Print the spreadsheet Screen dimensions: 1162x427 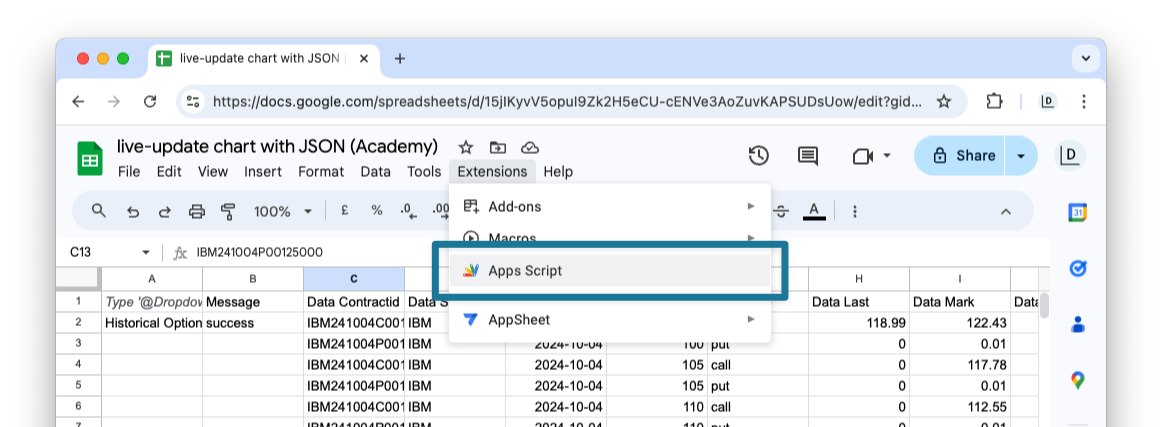(196, 211)
